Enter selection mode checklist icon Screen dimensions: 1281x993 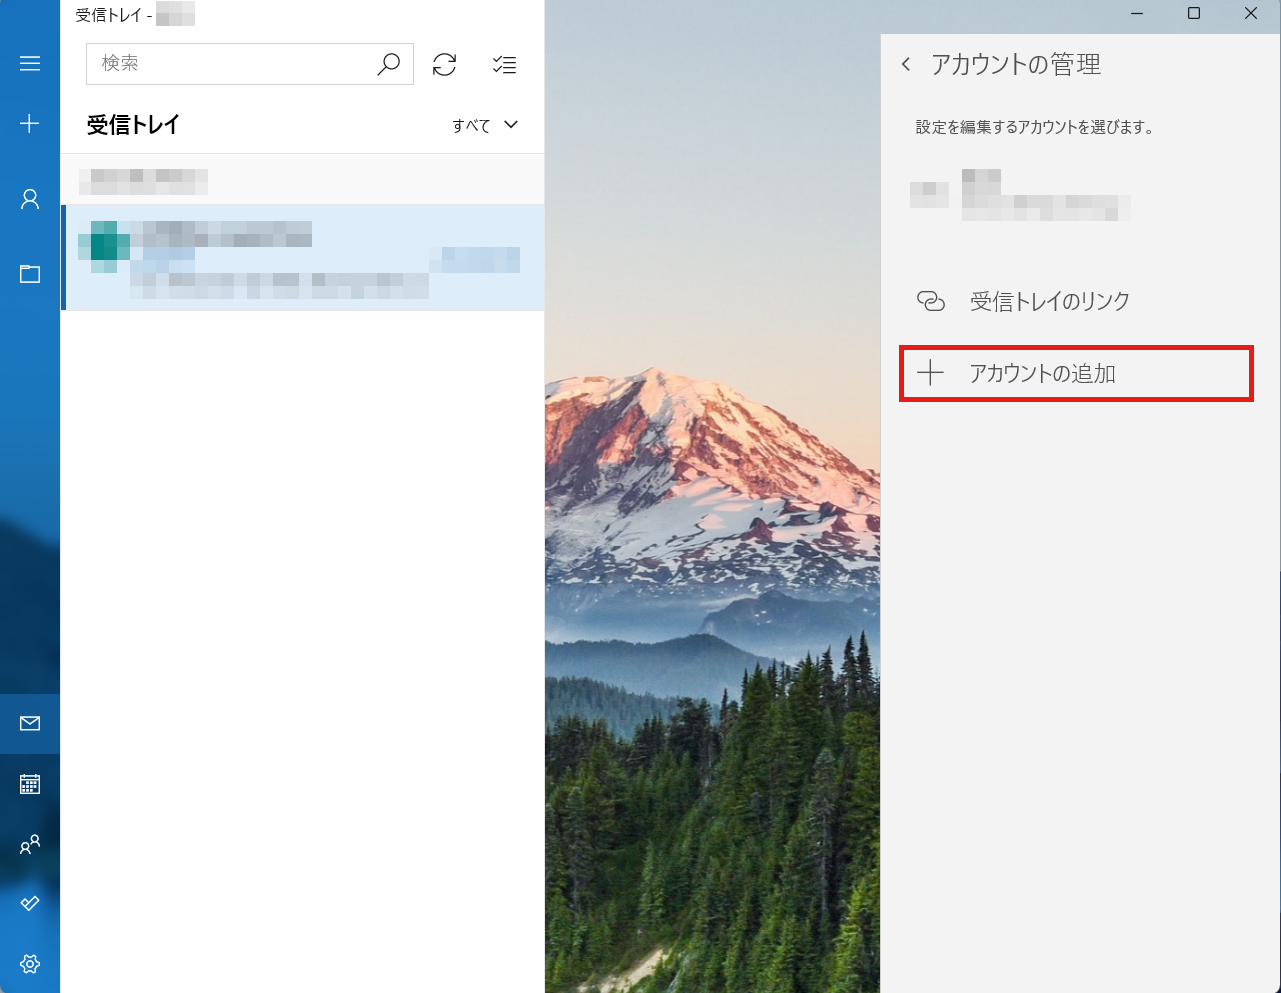[504, 65]
